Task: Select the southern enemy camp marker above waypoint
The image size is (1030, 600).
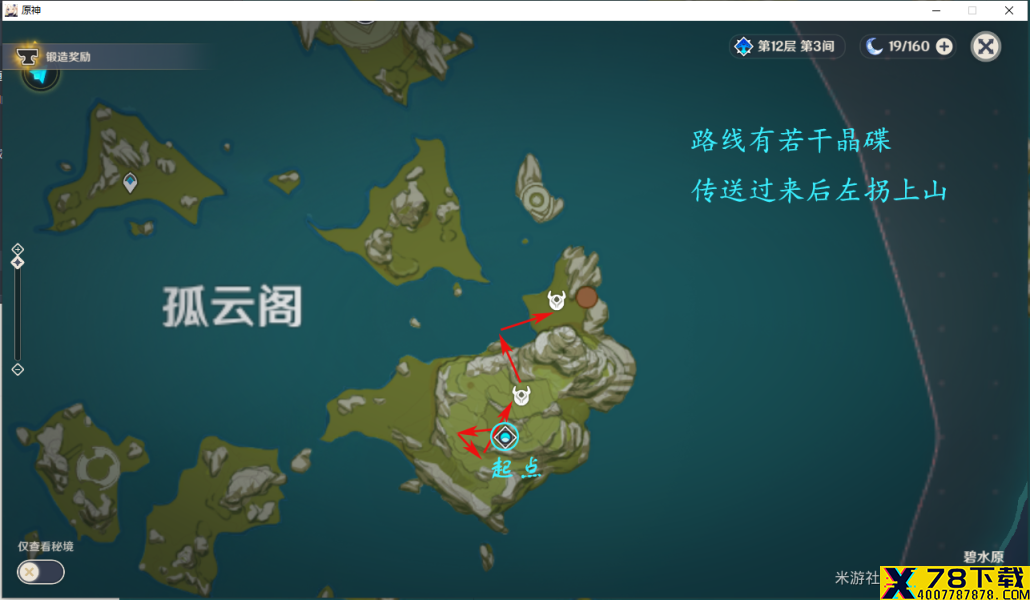Action: (x=522, y=395)
